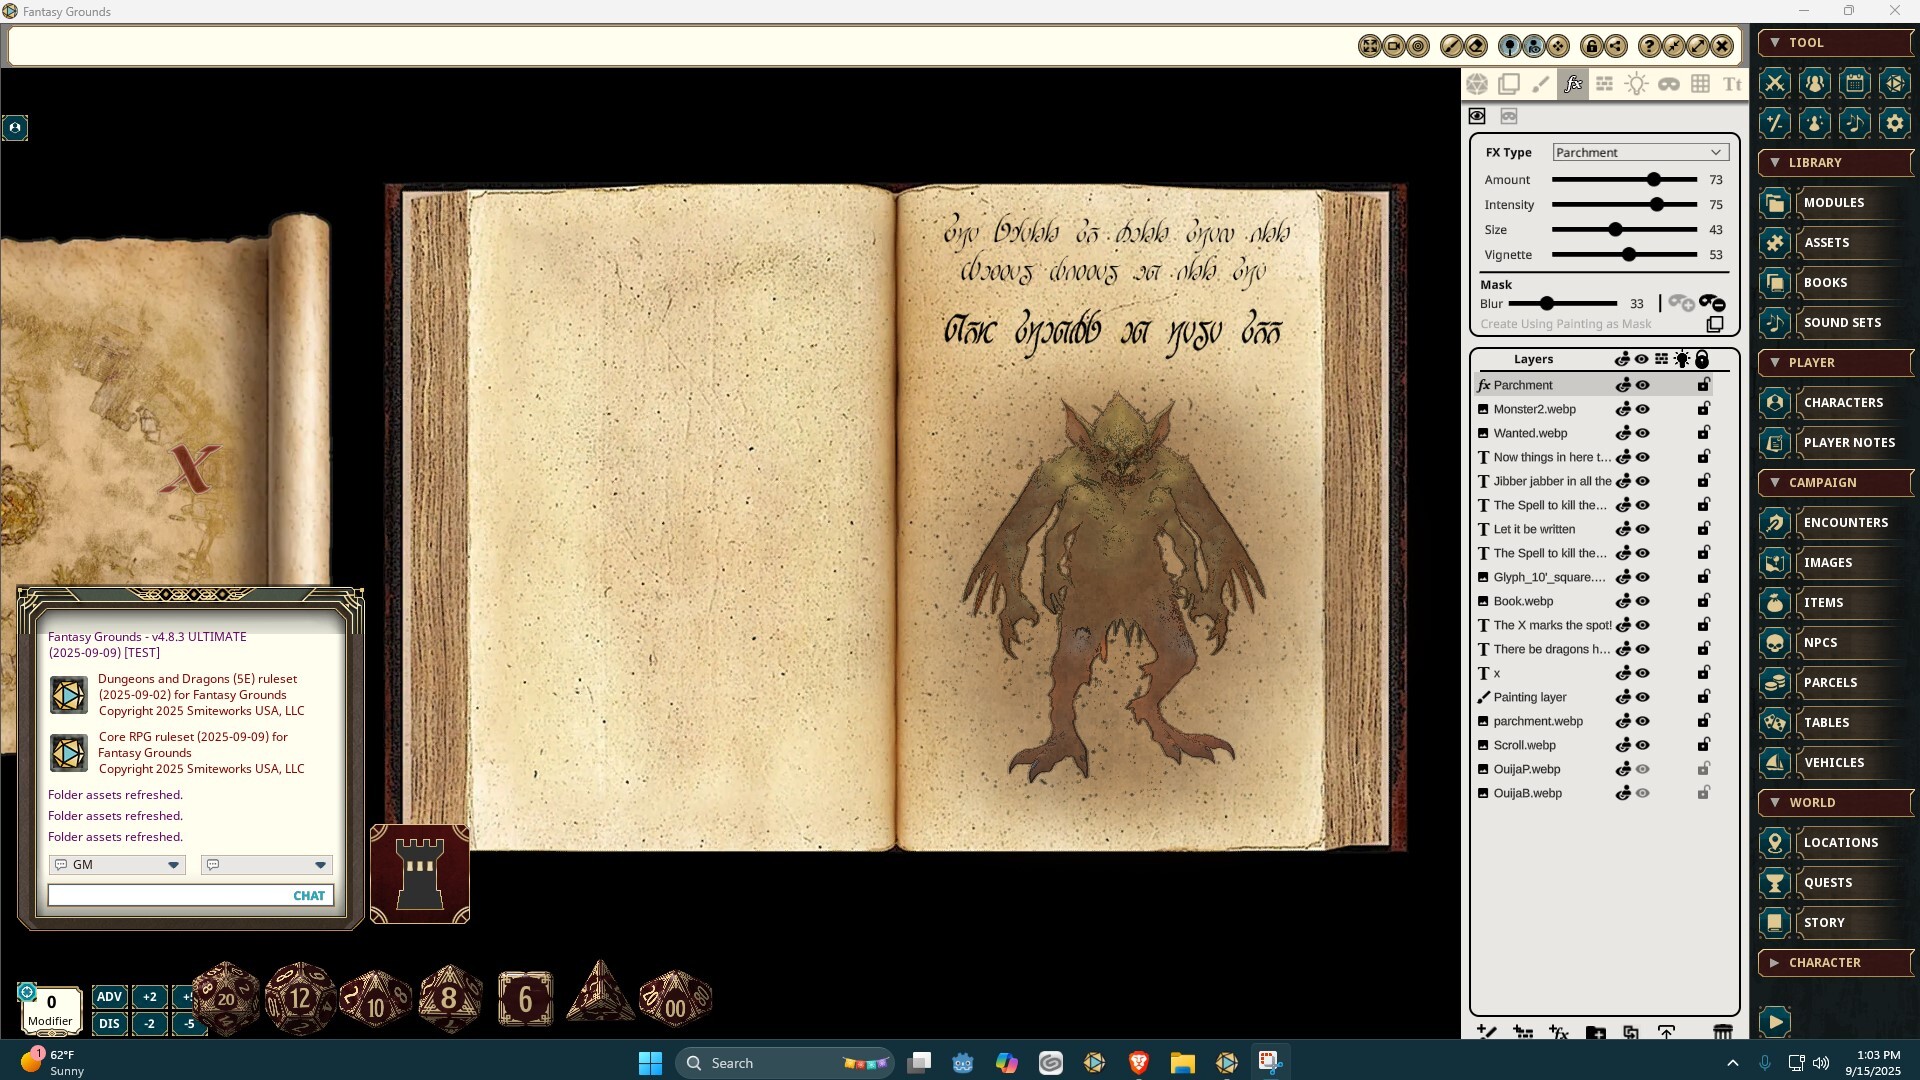Click the d8 die
The height and width of the screenshot is (1080, 1920).
[x=450, y=998]
